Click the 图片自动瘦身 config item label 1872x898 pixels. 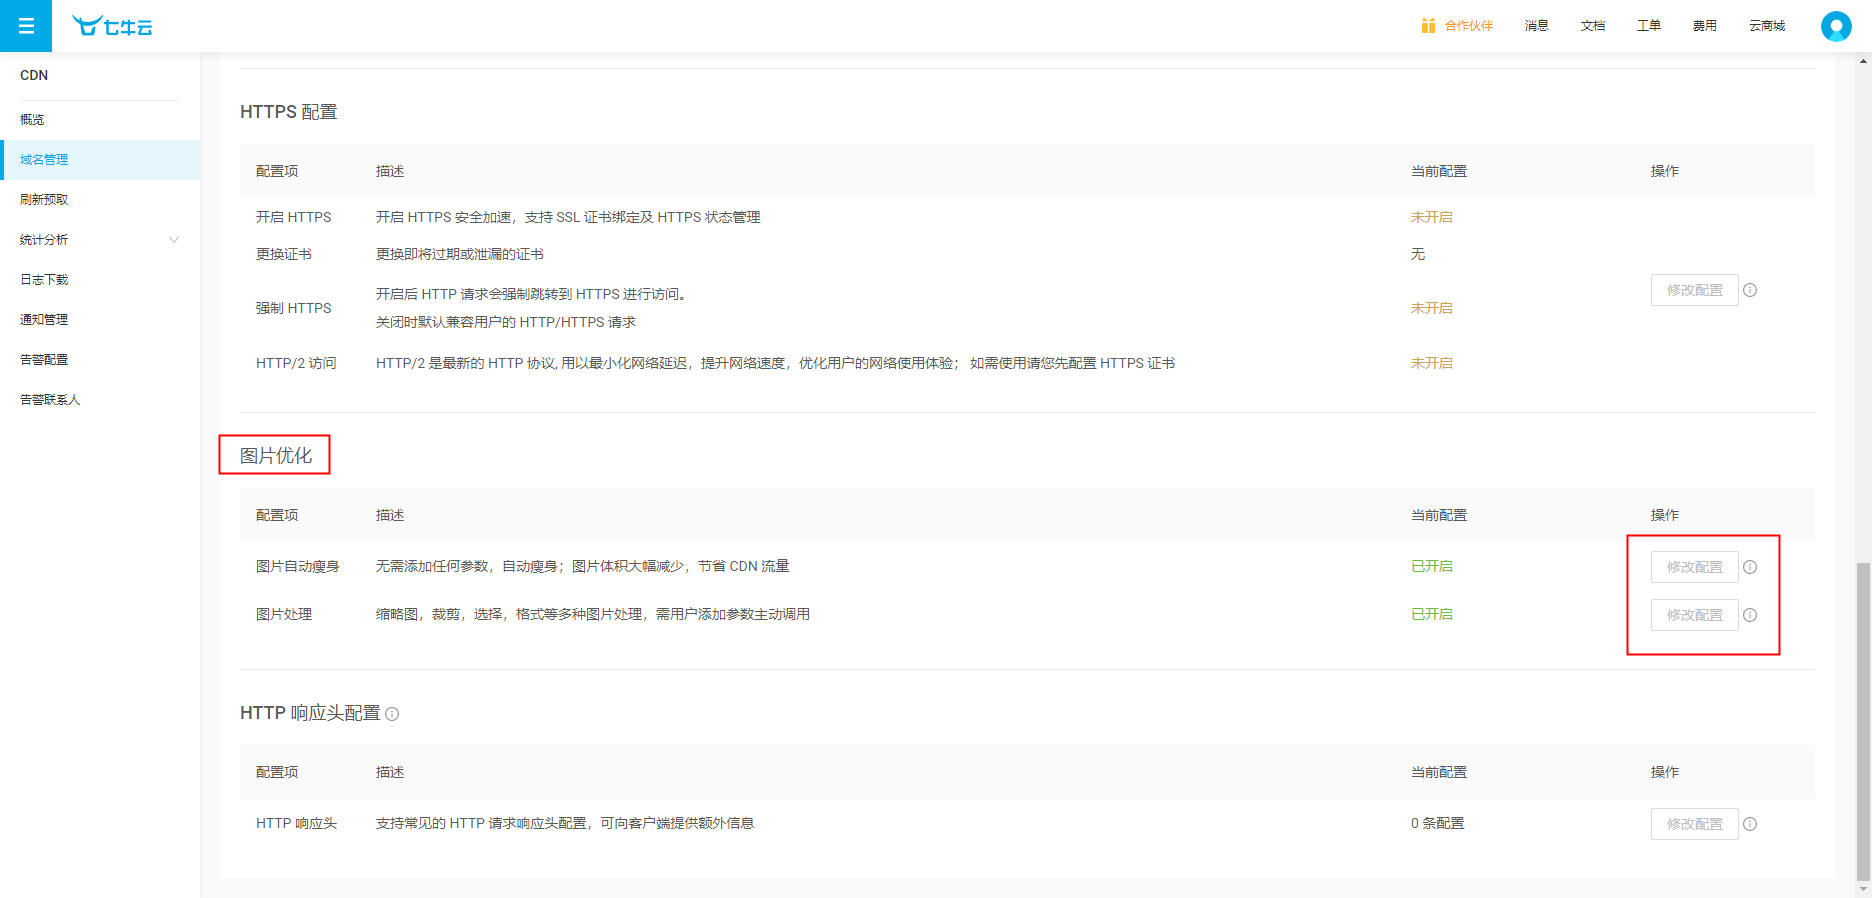click(298, 566)
